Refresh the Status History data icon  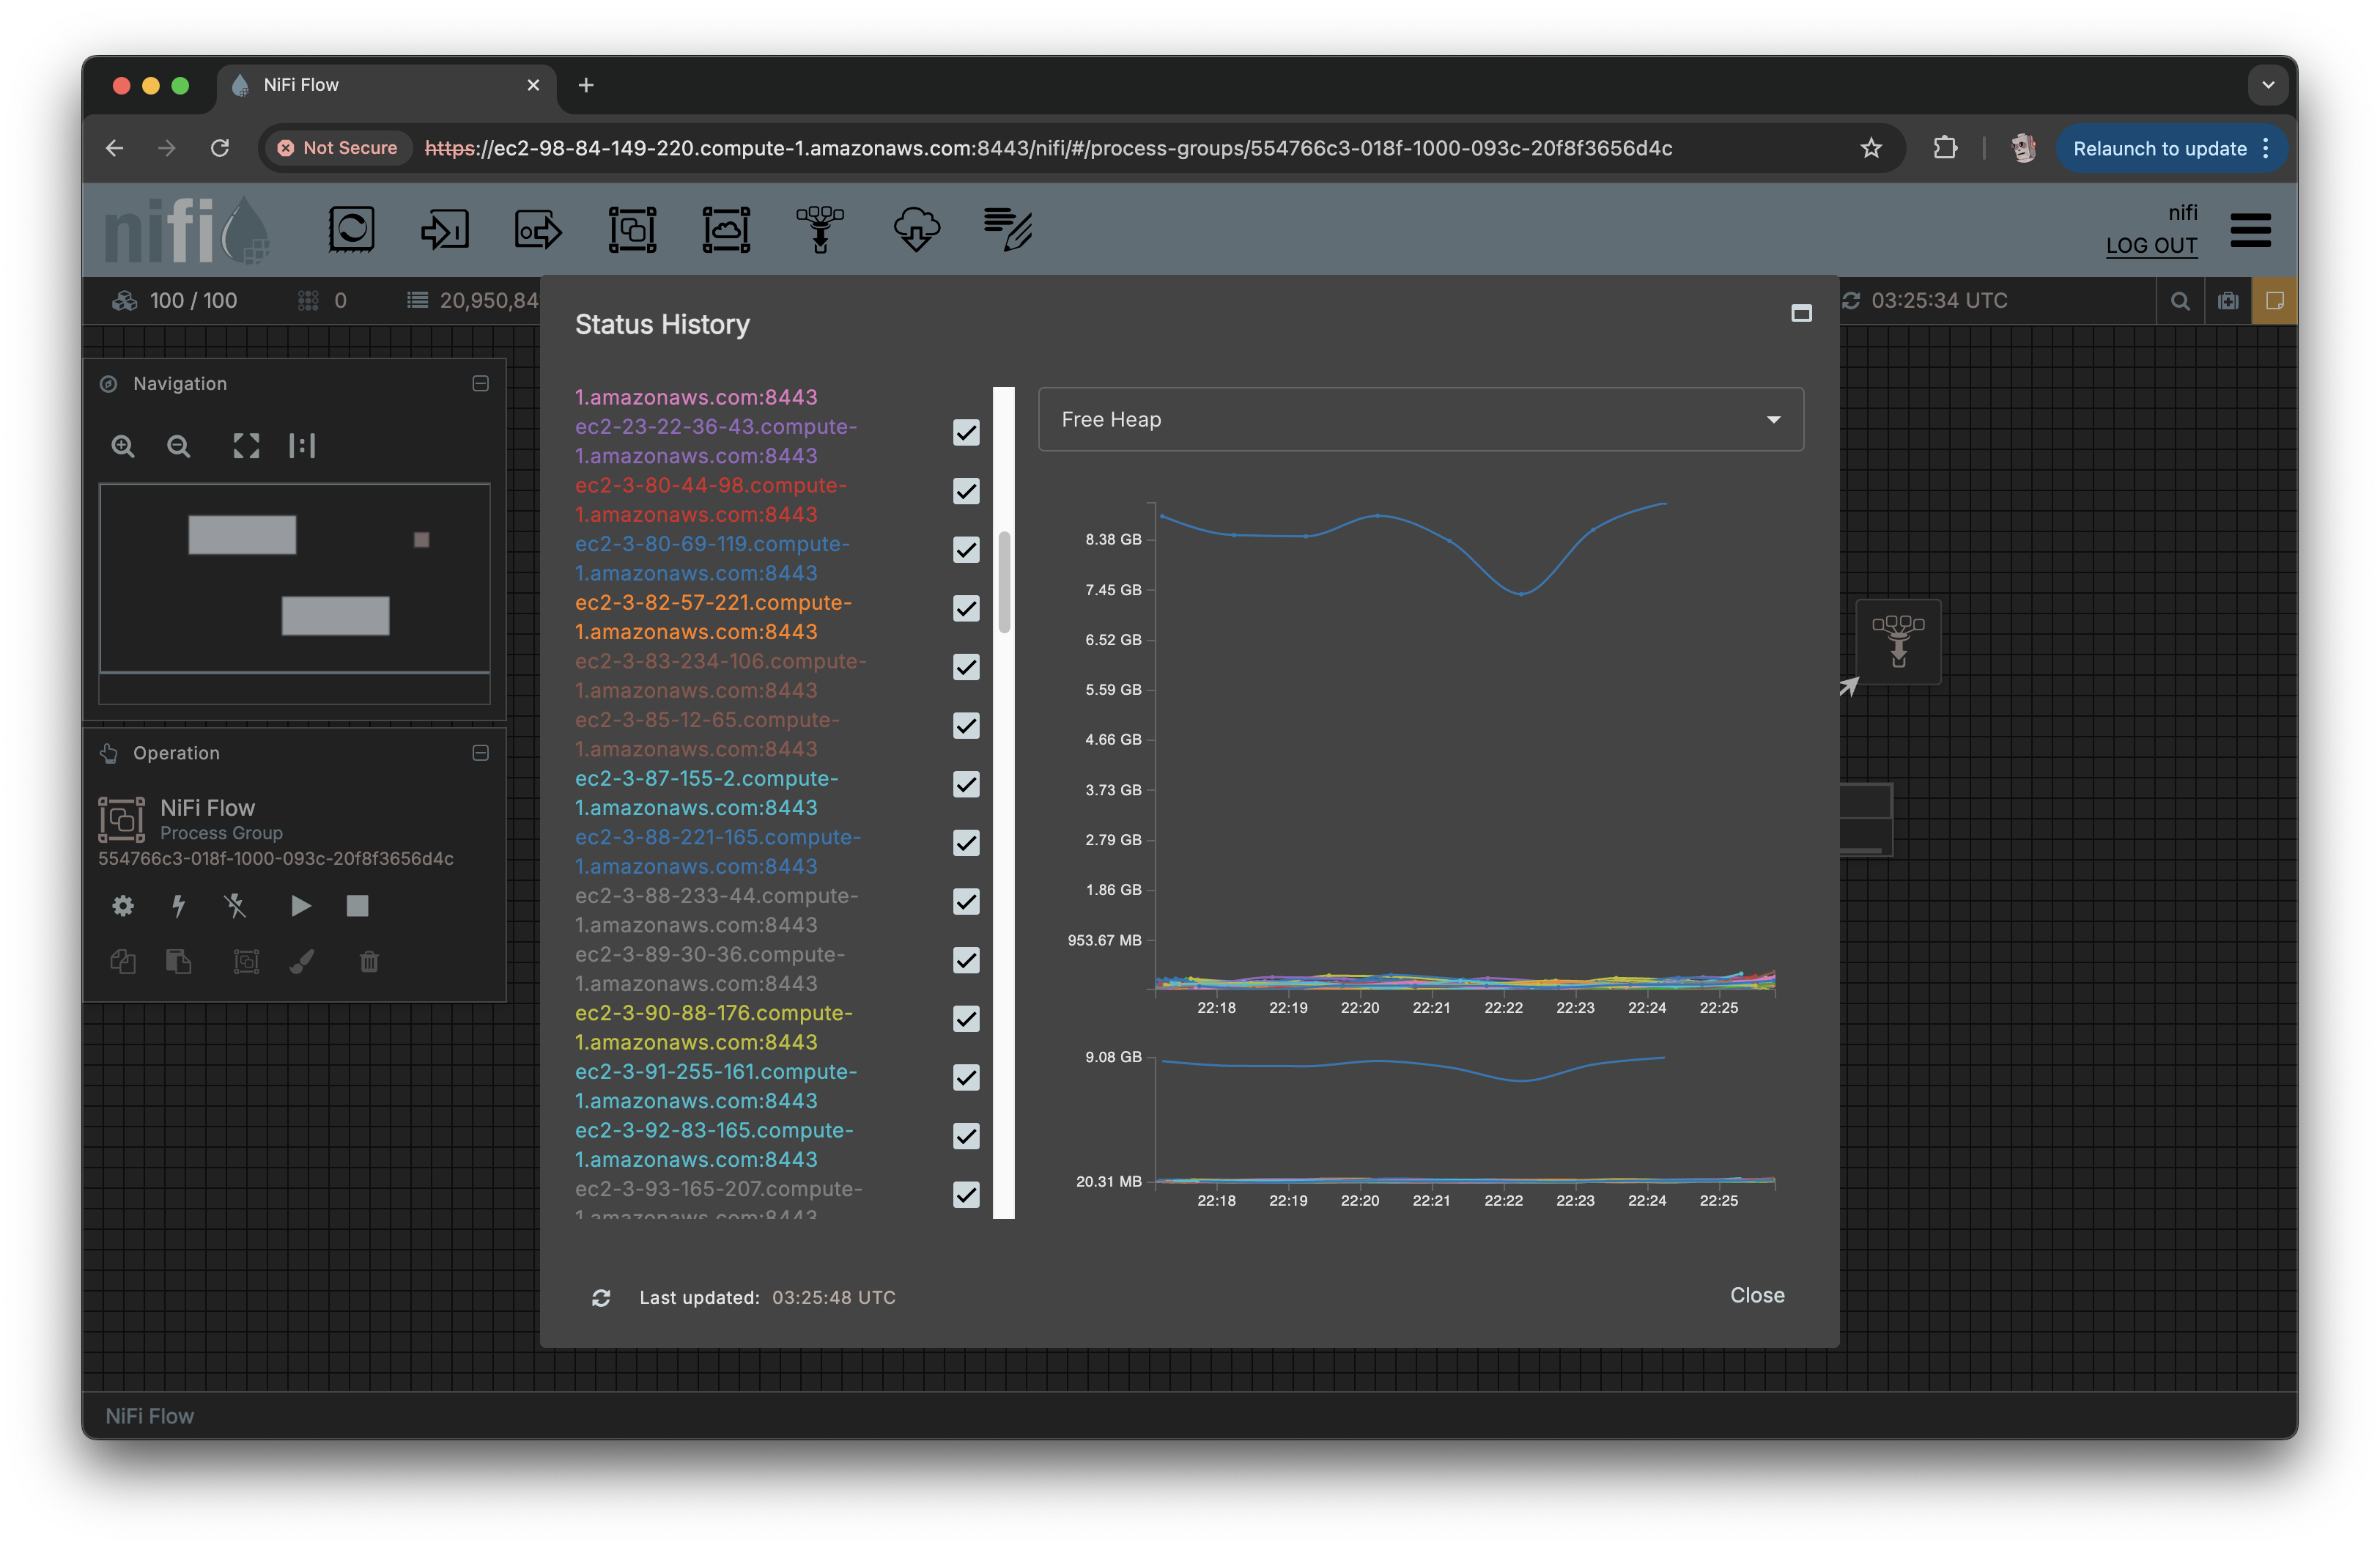601,1297
